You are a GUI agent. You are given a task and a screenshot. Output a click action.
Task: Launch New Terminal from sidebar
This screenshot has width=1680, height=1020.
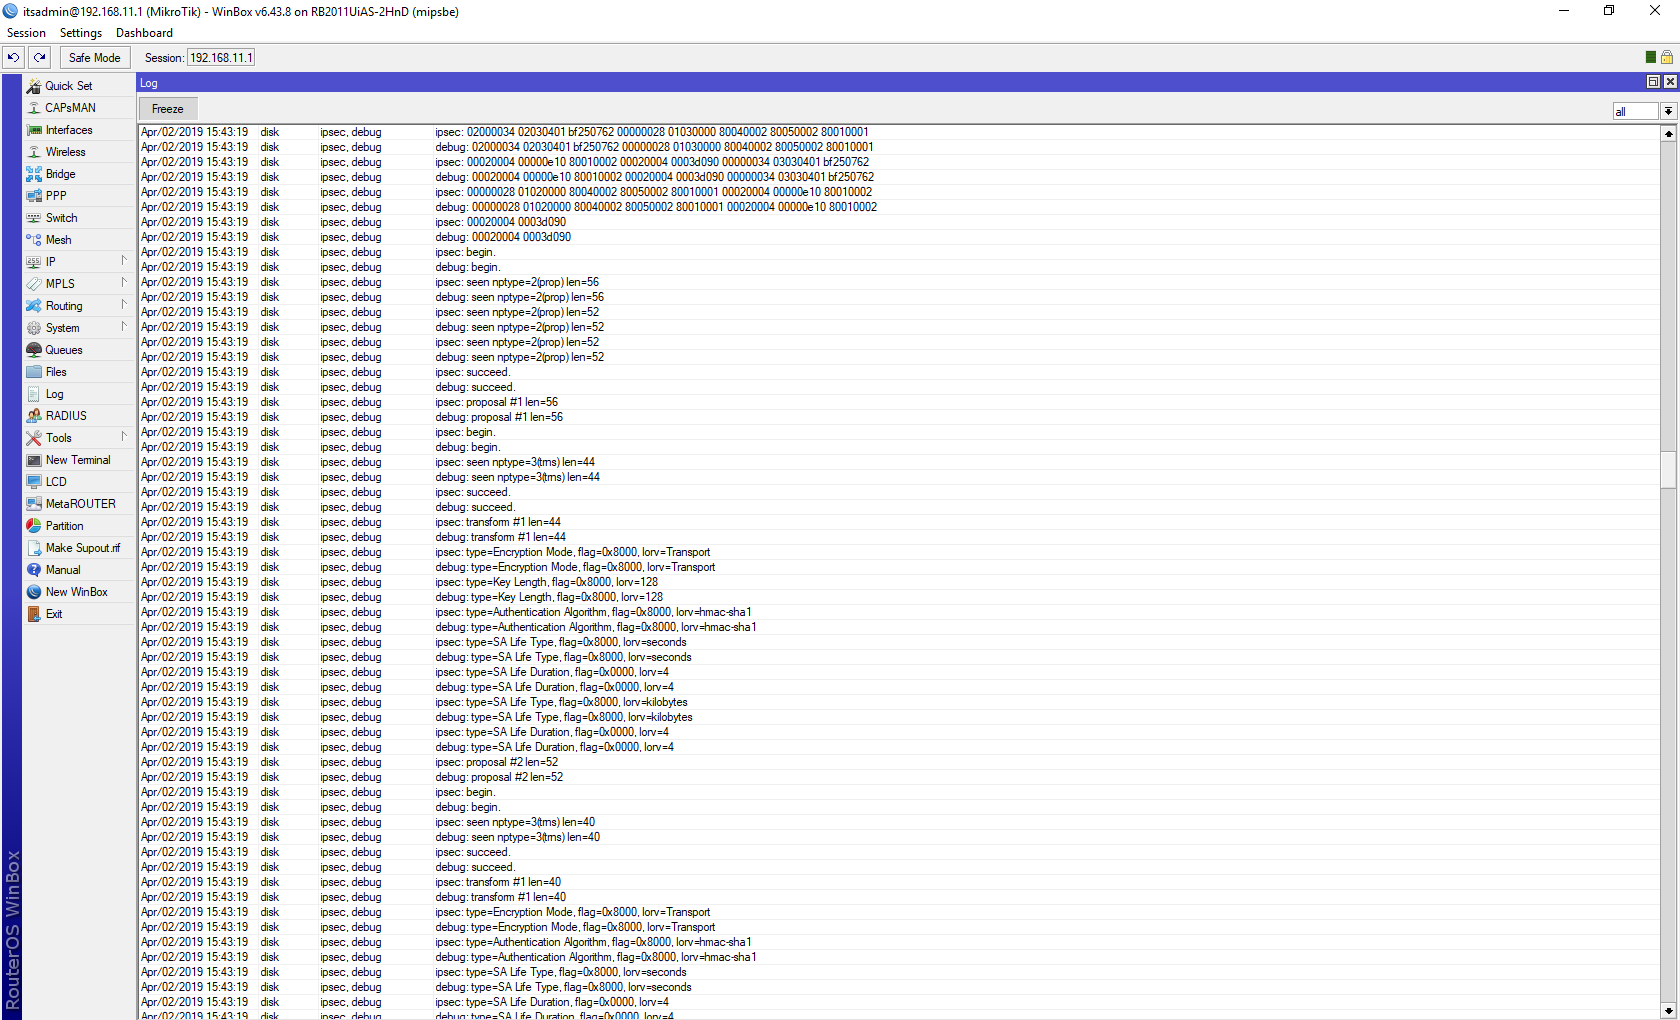click(x=78, y=460)
